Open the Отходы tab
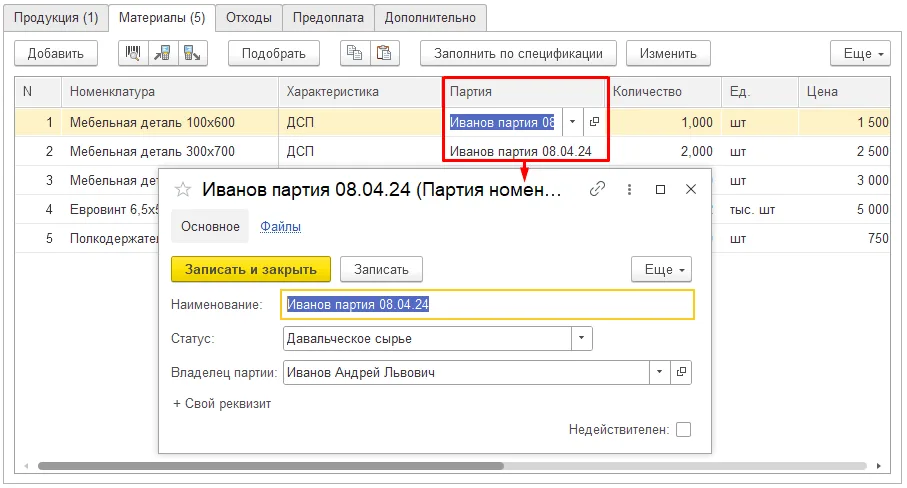The image size is (907, 488). click(249, 18)
